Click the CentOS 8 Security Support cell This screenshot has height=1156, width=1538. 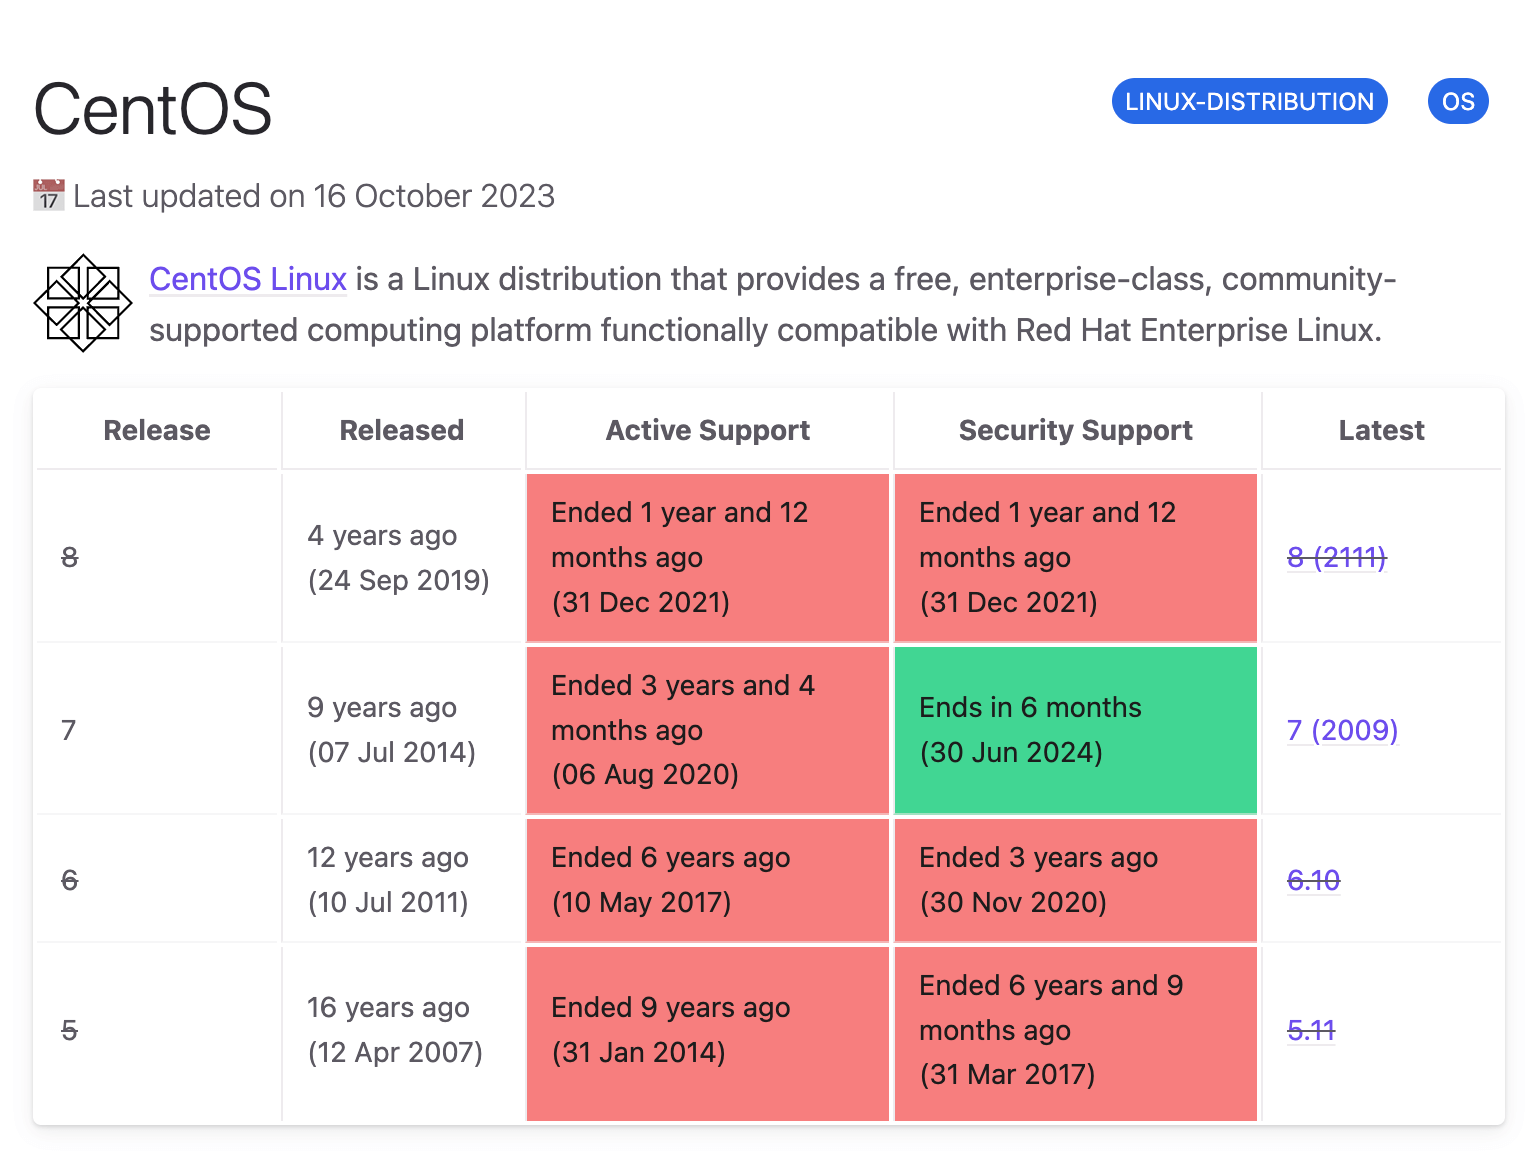pos(1076,557)
